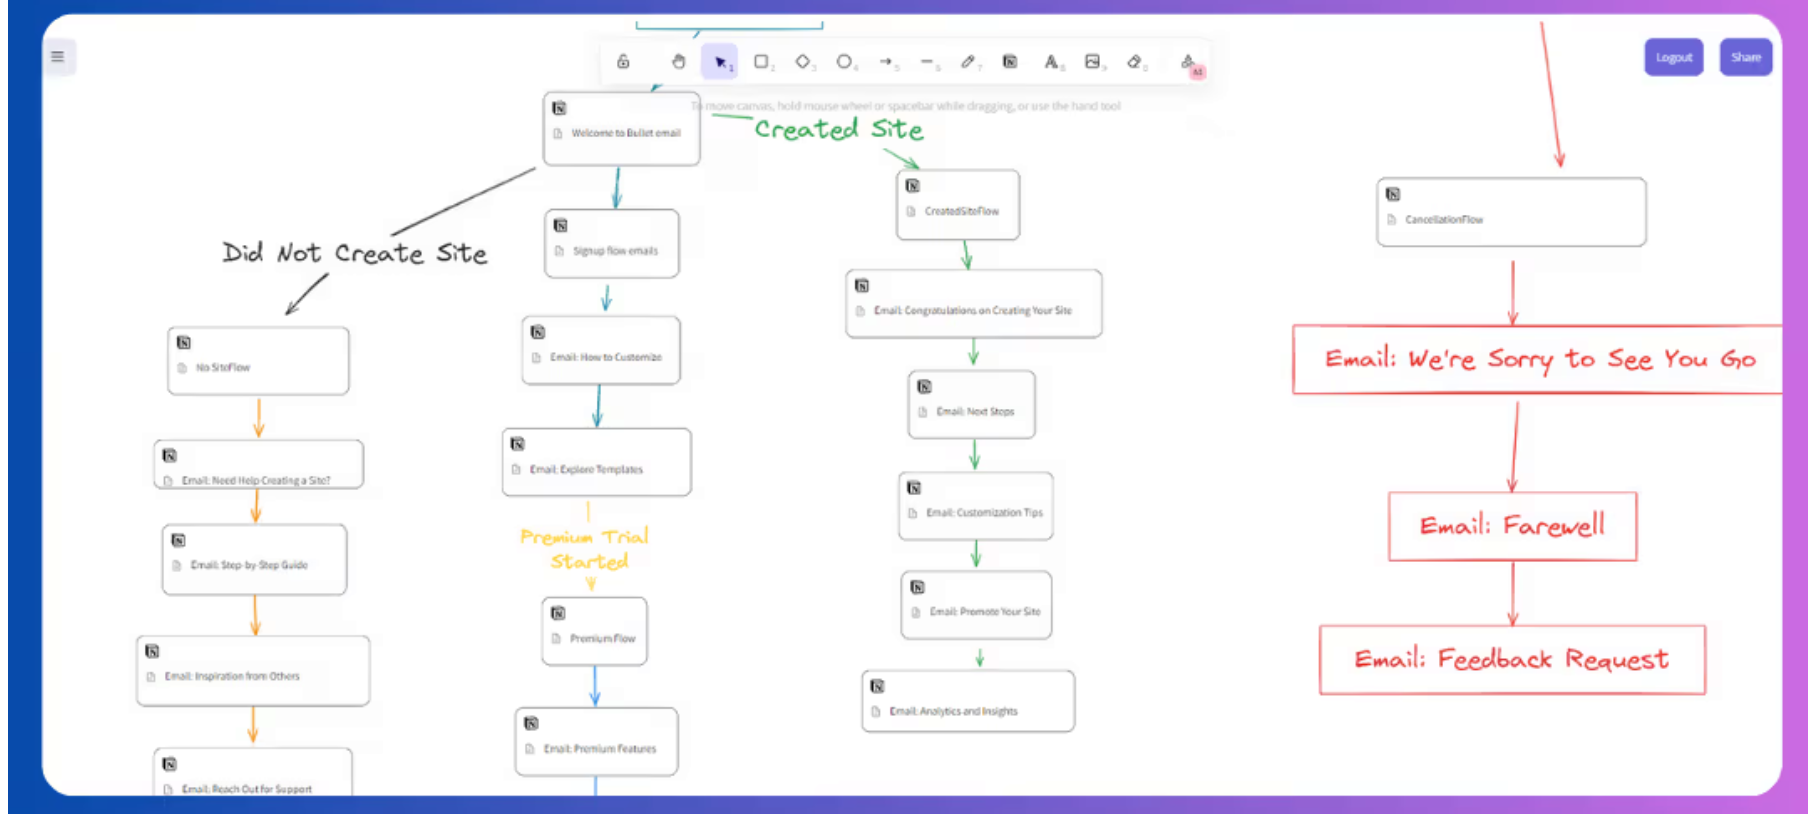Click the Logout button

[1673, 57]
